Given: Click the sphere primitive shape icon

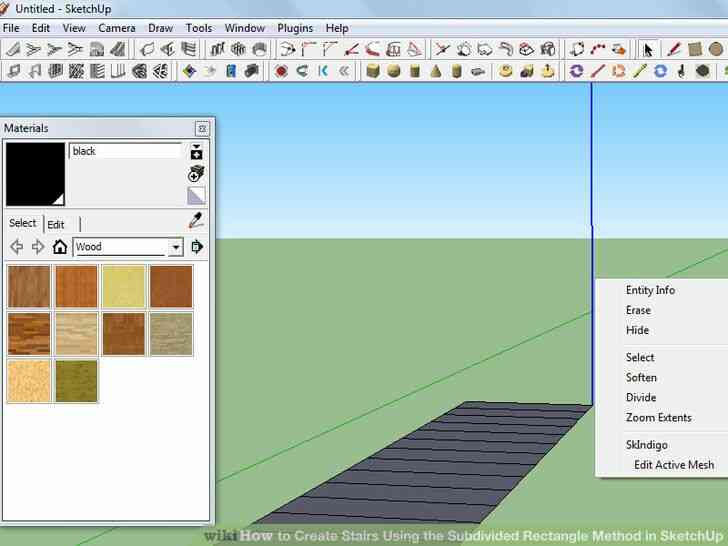Looking at the screenshot, I should point(394,71).
